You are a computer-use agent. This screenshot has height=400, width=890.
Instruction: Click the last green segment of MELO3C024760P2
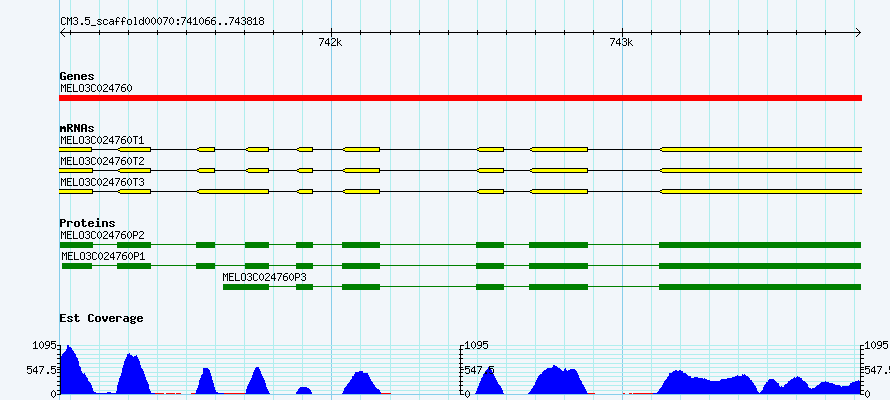click(760, 245)
